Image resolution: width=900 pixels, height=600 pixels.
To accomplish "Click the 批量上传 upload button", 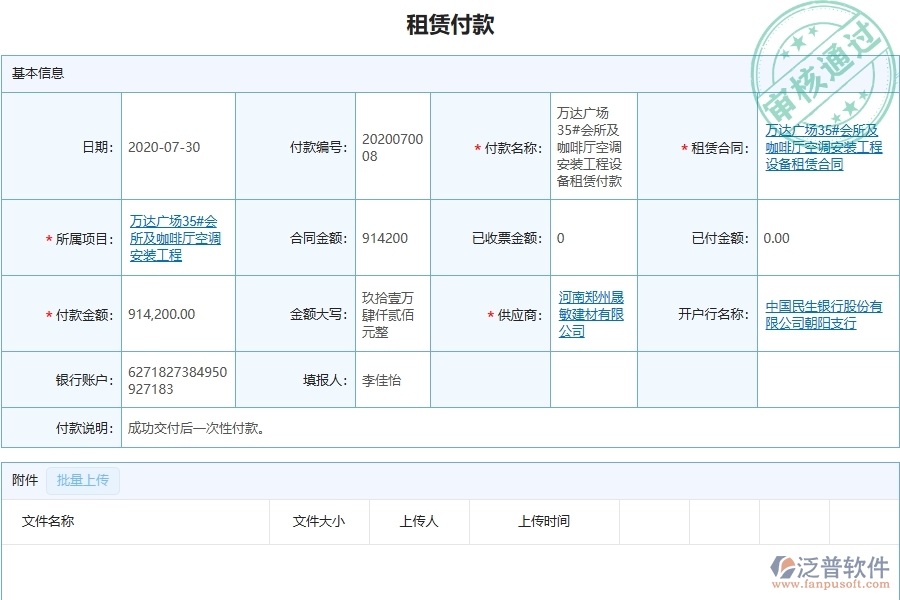I will click(82, 481).
